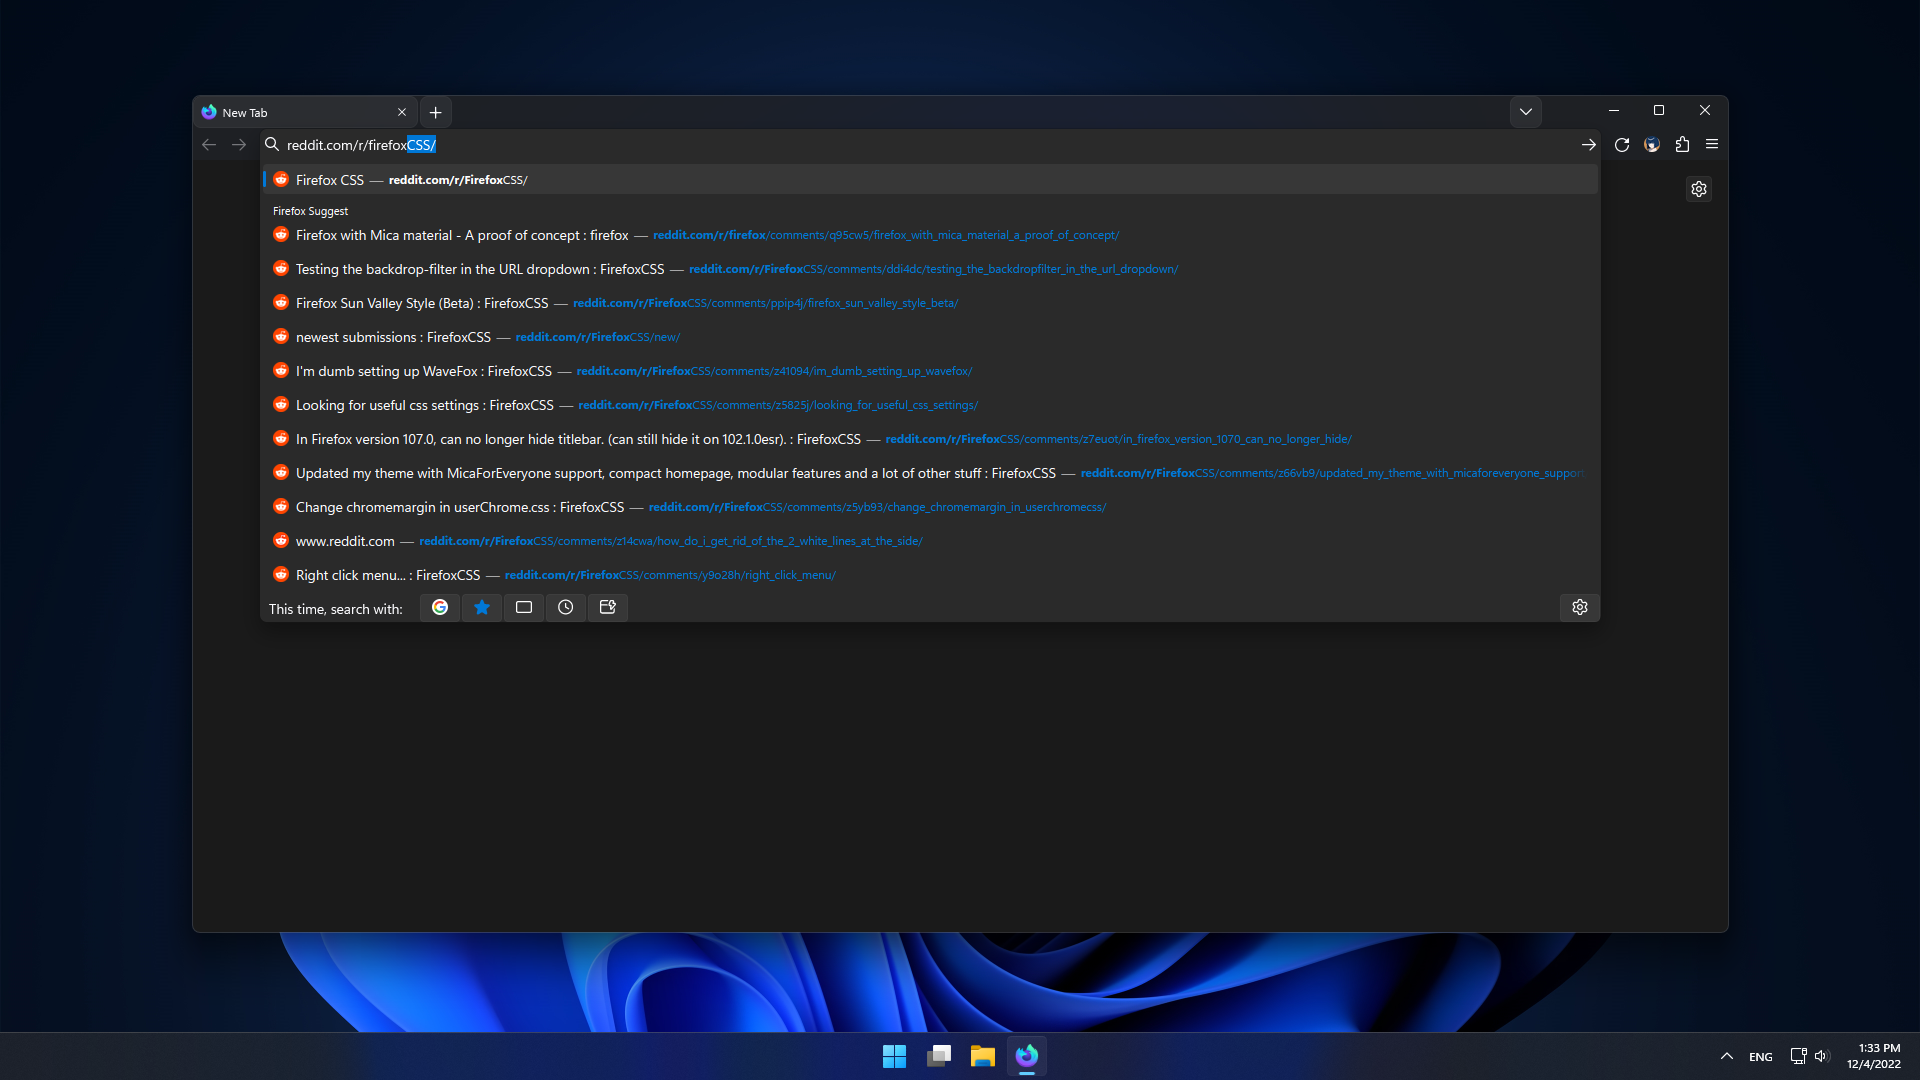Close the New Tab tab
The image size is (1920, 1080).
402,113
